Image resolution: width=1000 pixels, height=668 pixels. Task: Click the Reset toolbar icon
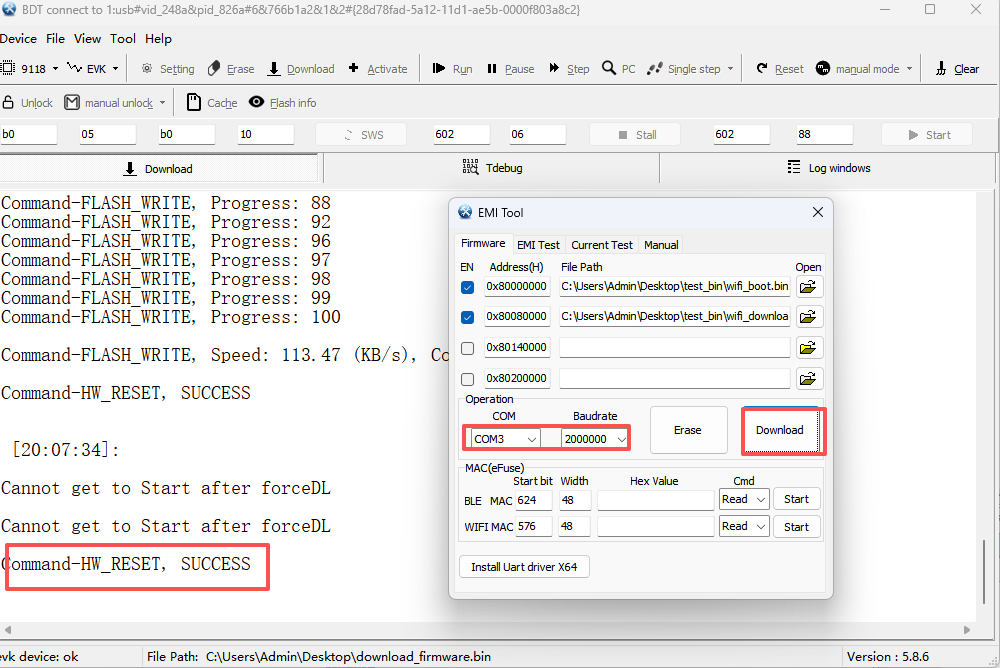pos(761,68)
